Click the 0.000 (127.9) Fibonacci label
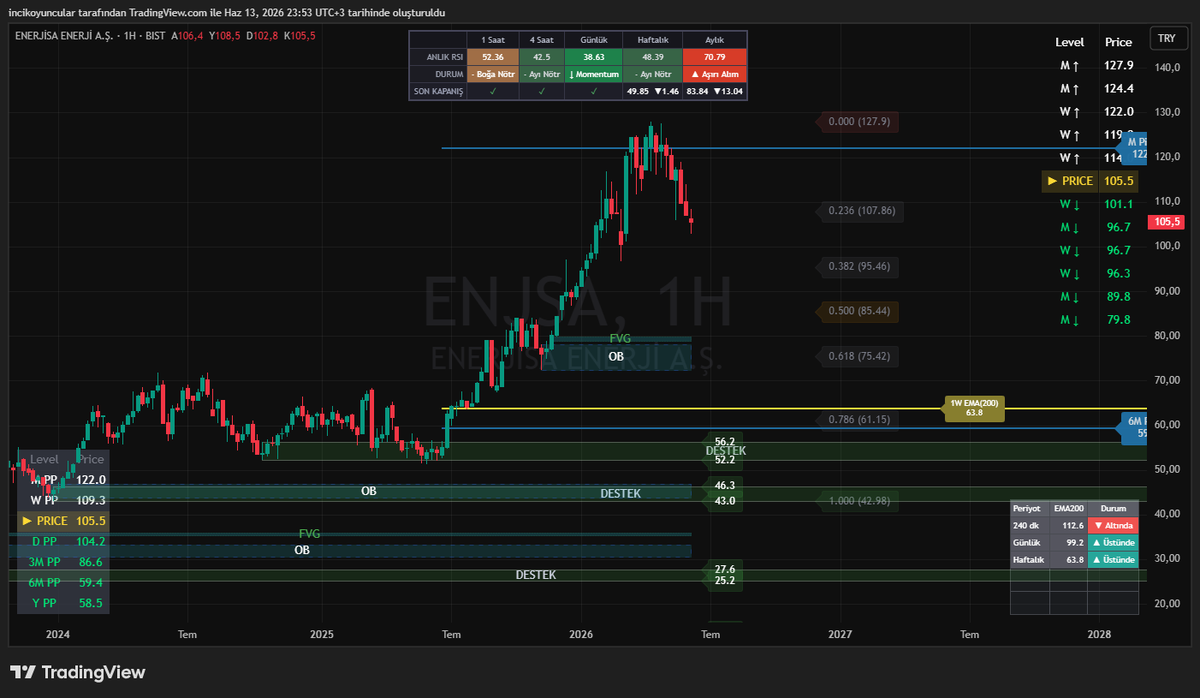Viewport: 1200px width, 698px height. click(x=859, y=121)
